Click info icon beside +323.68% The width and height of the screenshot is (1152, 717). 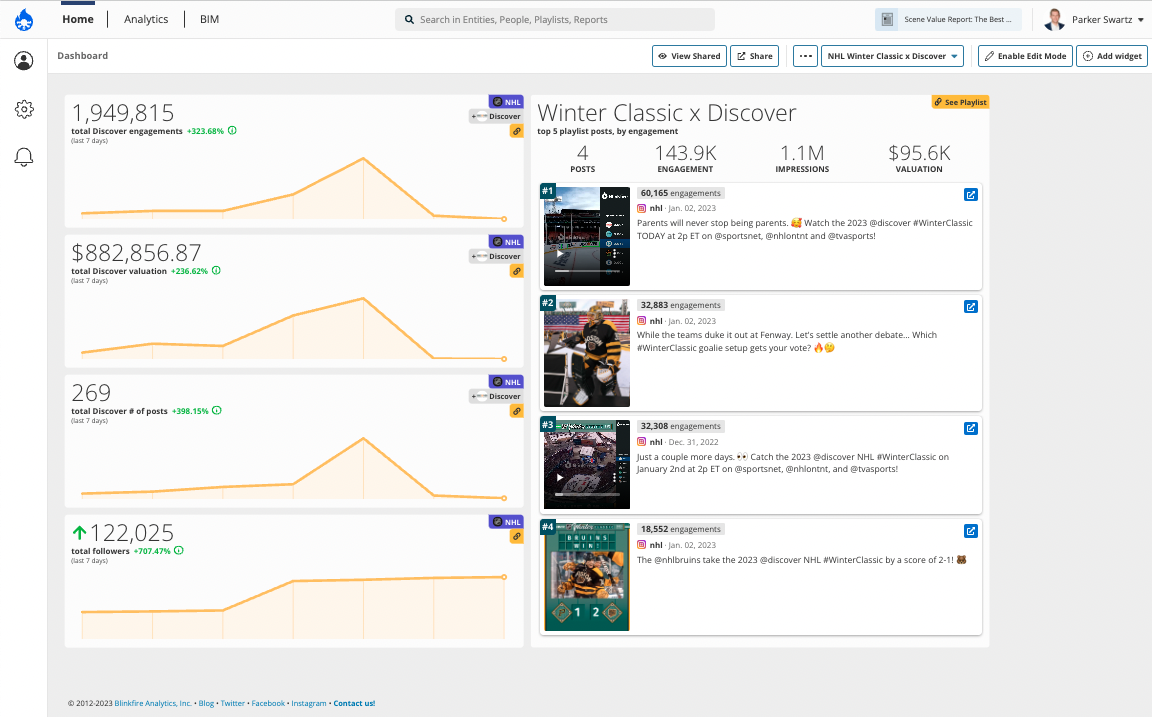click(232, 131)
